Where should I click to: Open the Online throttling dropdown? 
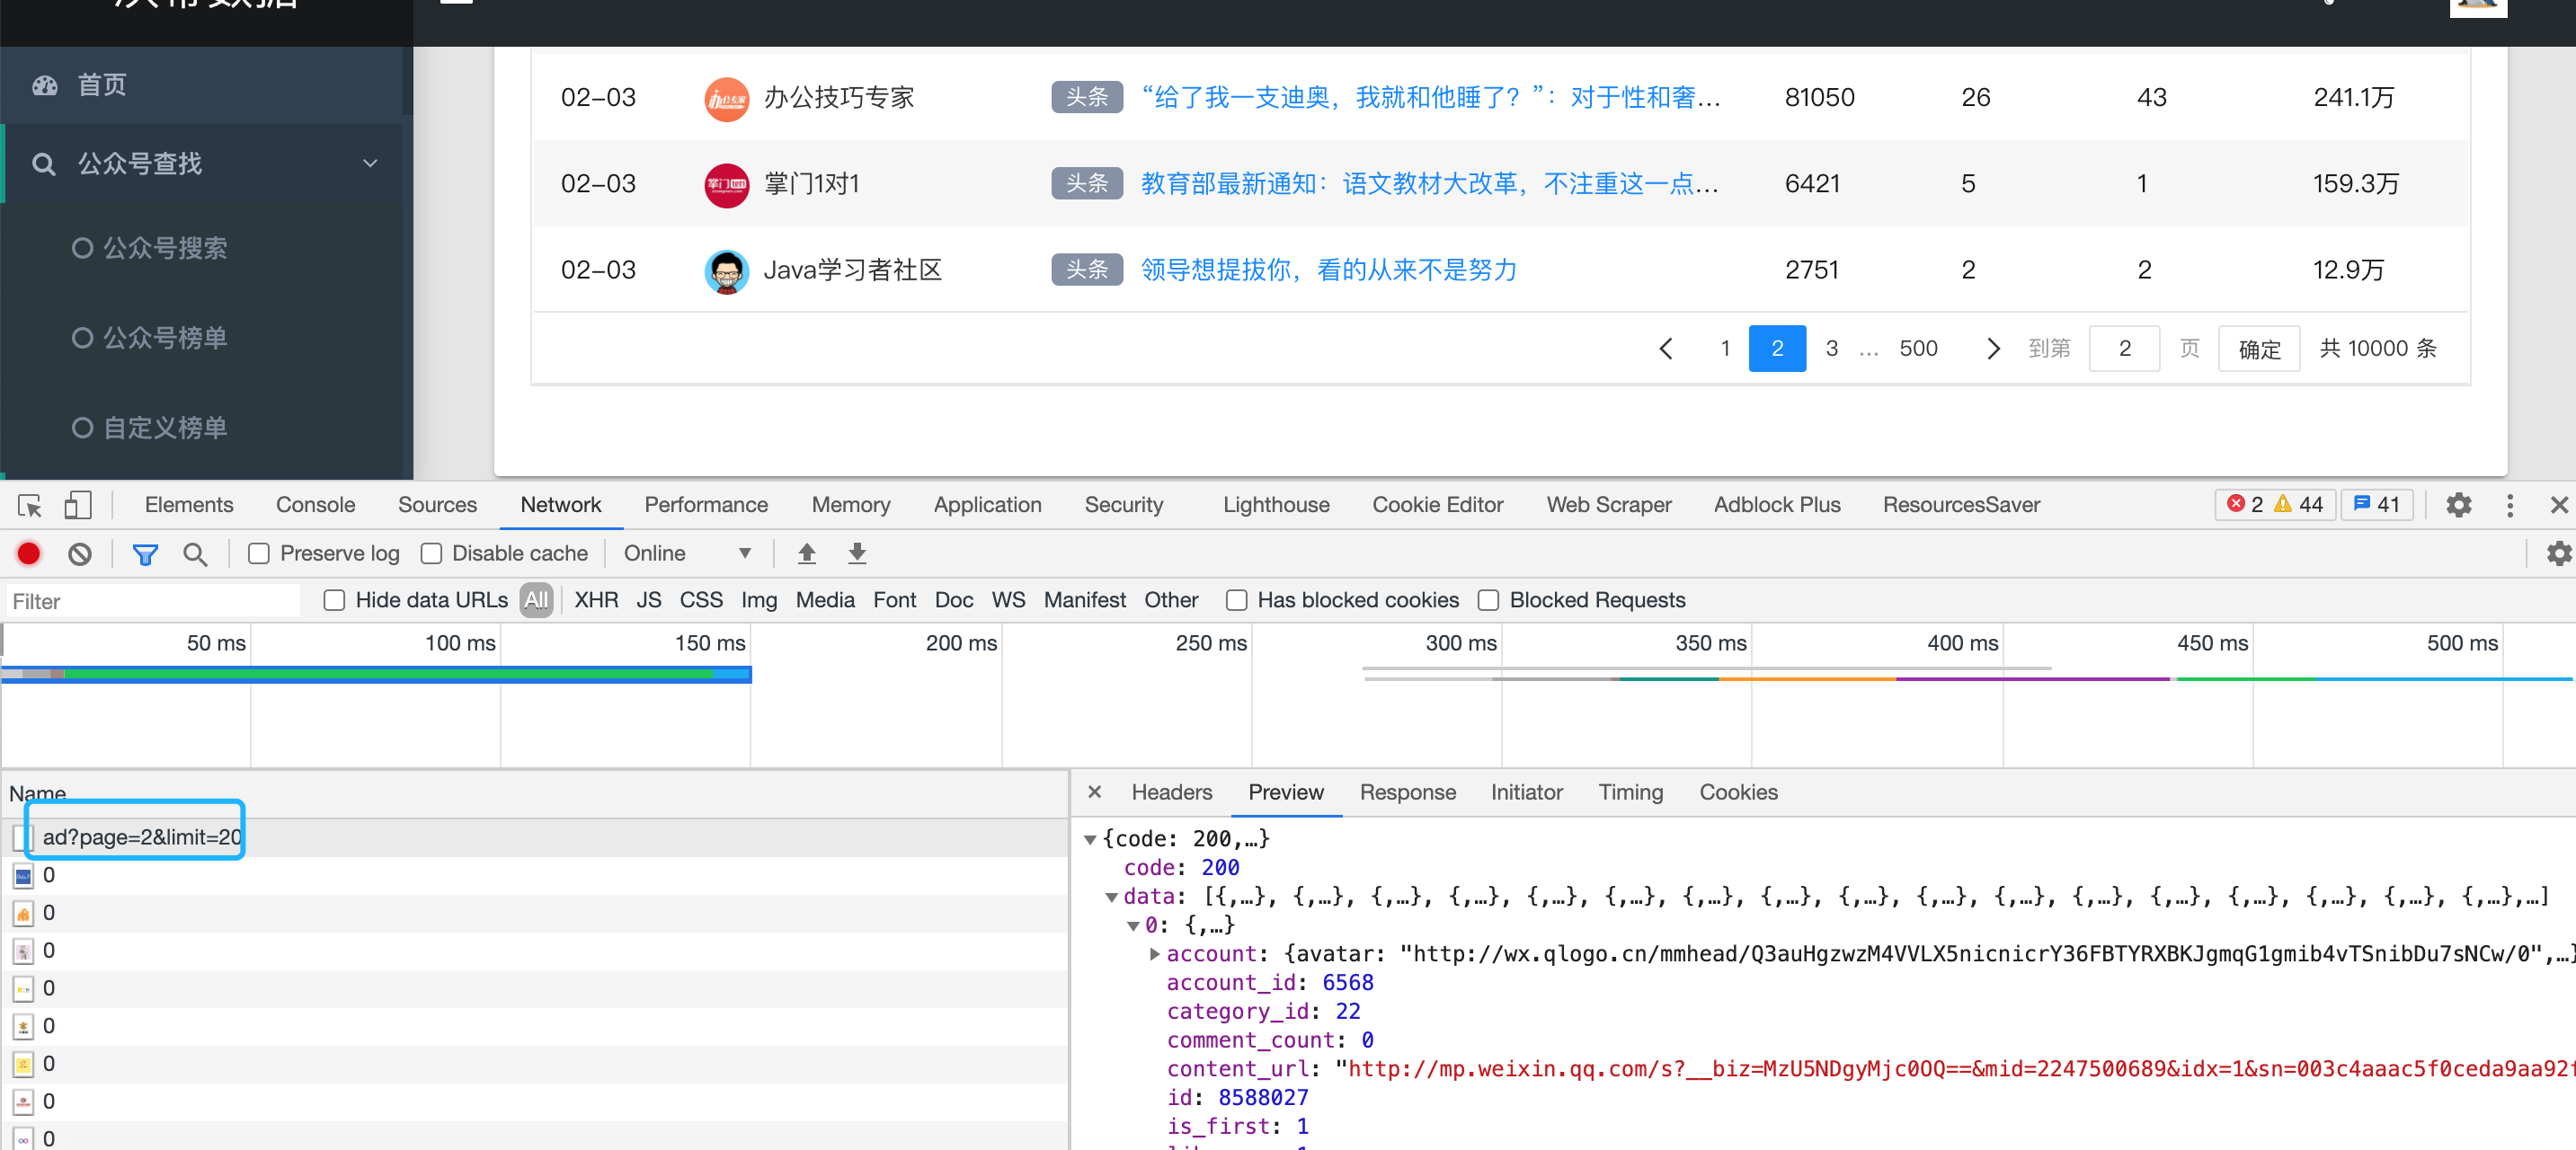pyautogui.click(x=686, y=553)
